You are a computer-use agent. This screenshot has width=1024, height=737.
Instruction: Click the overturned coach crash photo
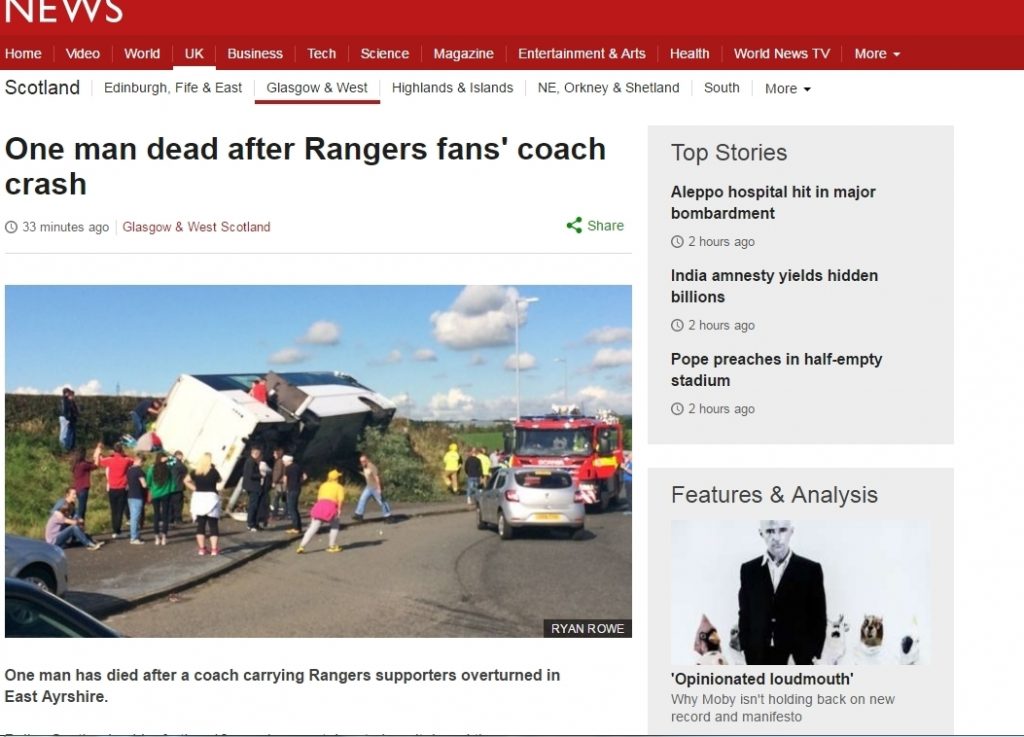(318, 461)
